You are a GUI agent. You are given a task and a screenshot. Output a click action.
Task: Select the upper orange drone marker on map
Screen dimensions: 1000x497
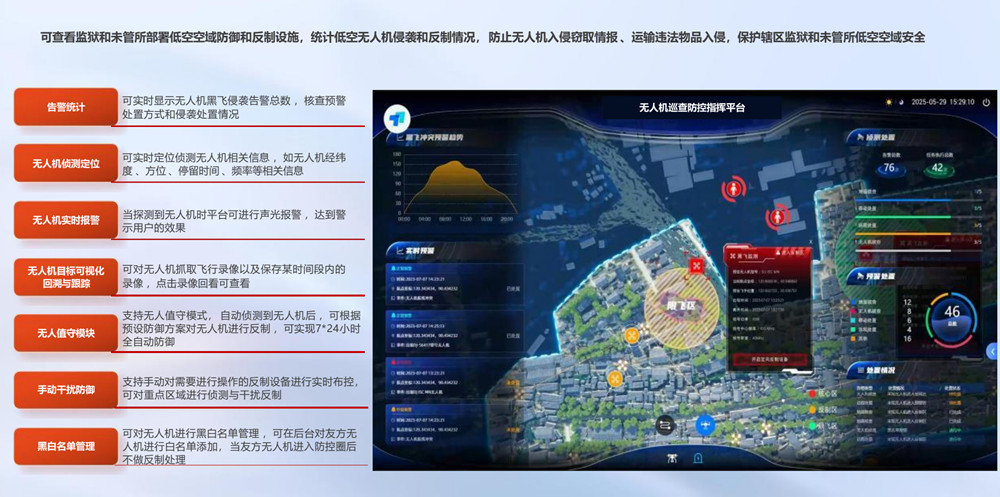click(632, 334)
